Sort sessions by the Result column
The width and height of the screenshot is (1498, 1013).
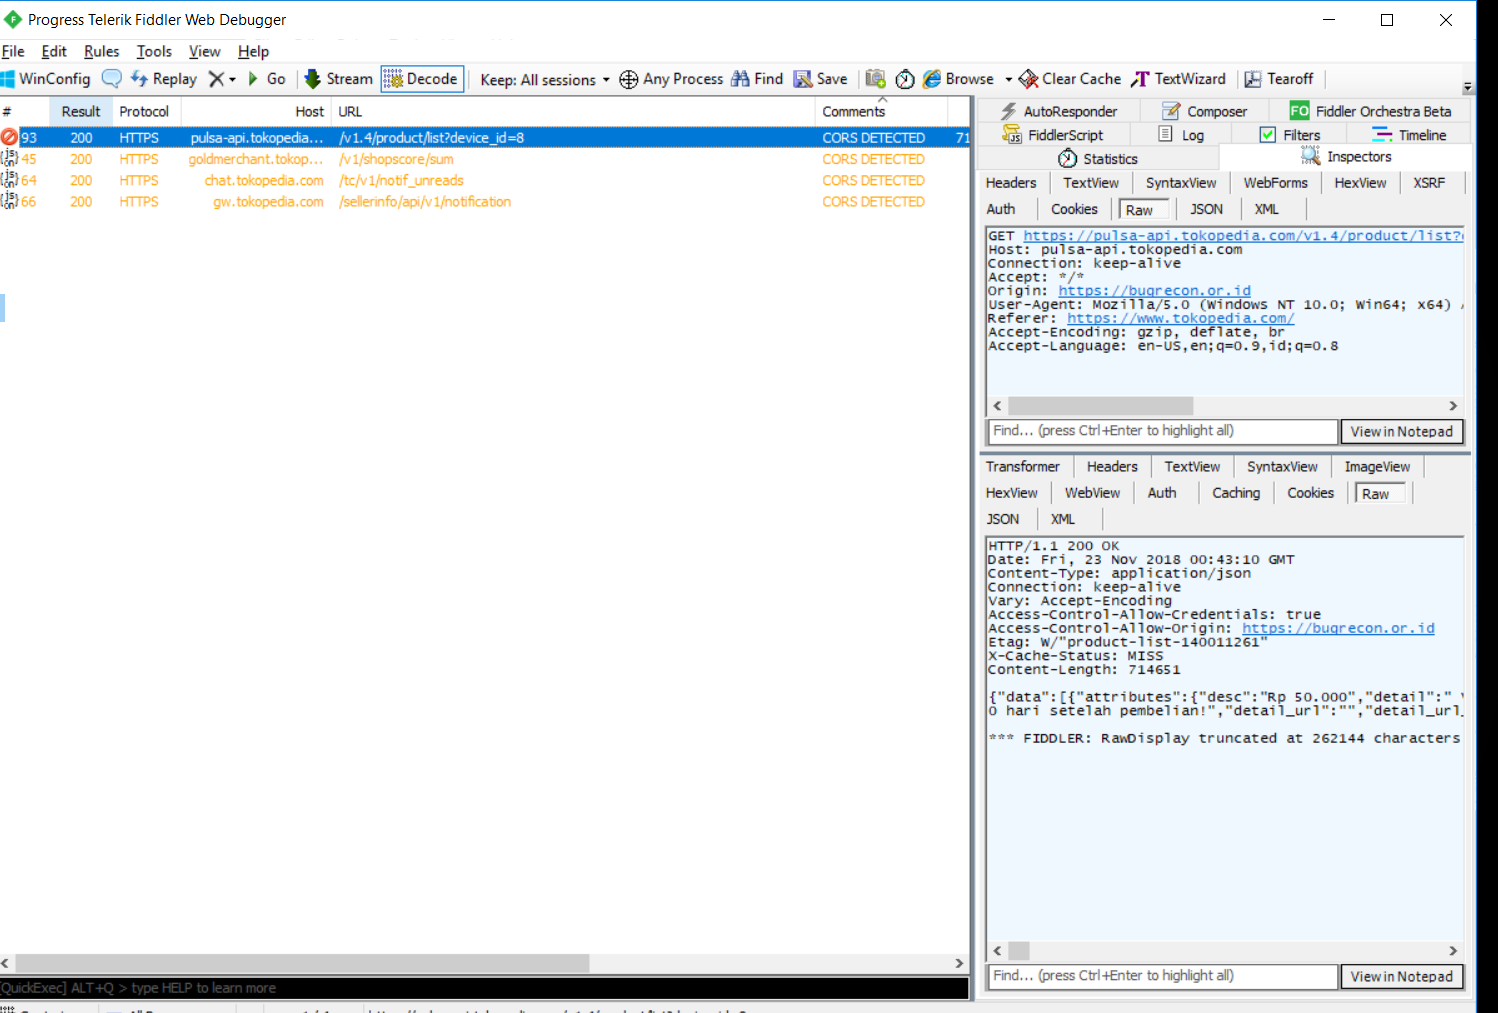81,112
